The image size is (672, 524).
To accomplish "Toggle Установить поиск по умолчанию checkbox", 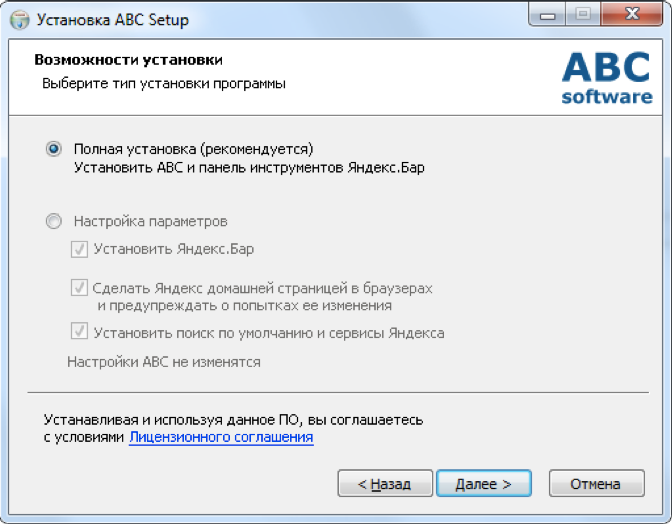I will click(x=79, y=332).
